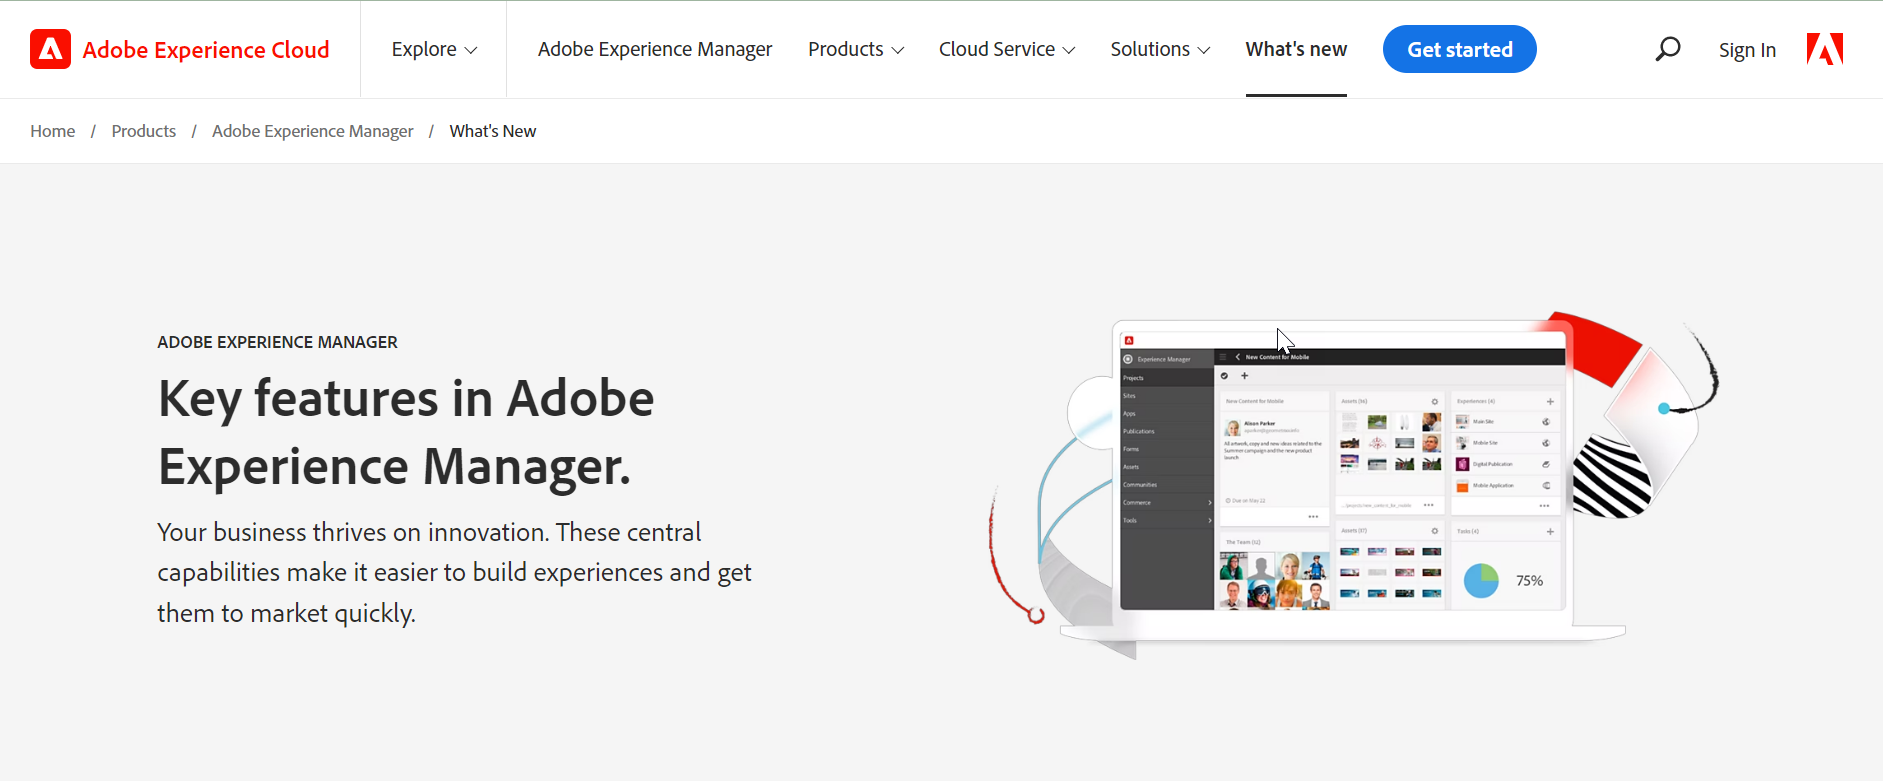Image resolution: width=1883 pixels, height=781 pixels.
Task: Open the Products menu in navigation bar
Action: pos(856,49)
